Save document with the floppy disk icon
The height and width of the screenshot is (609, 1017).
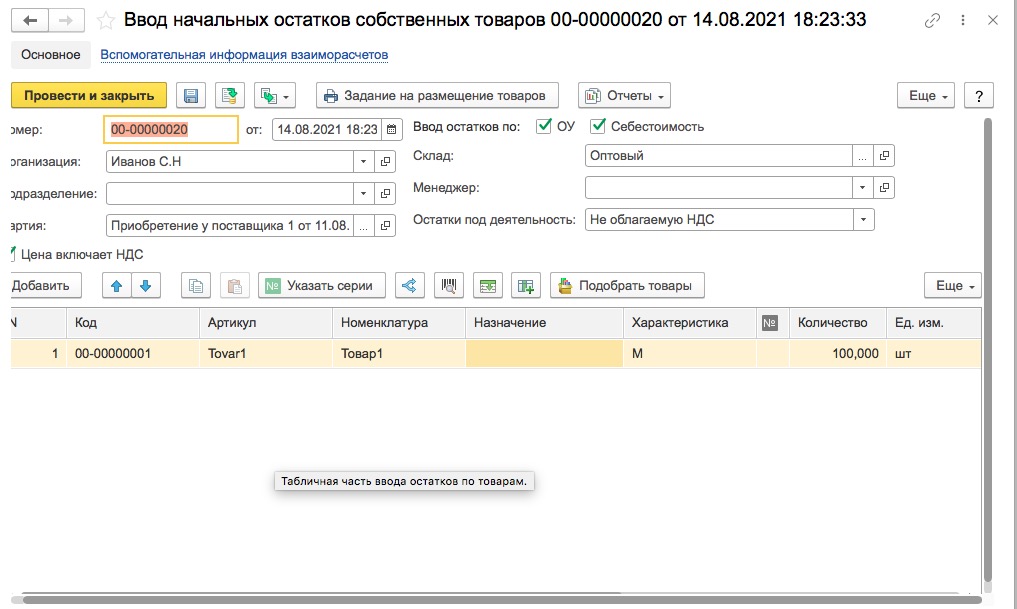(191, 96)
